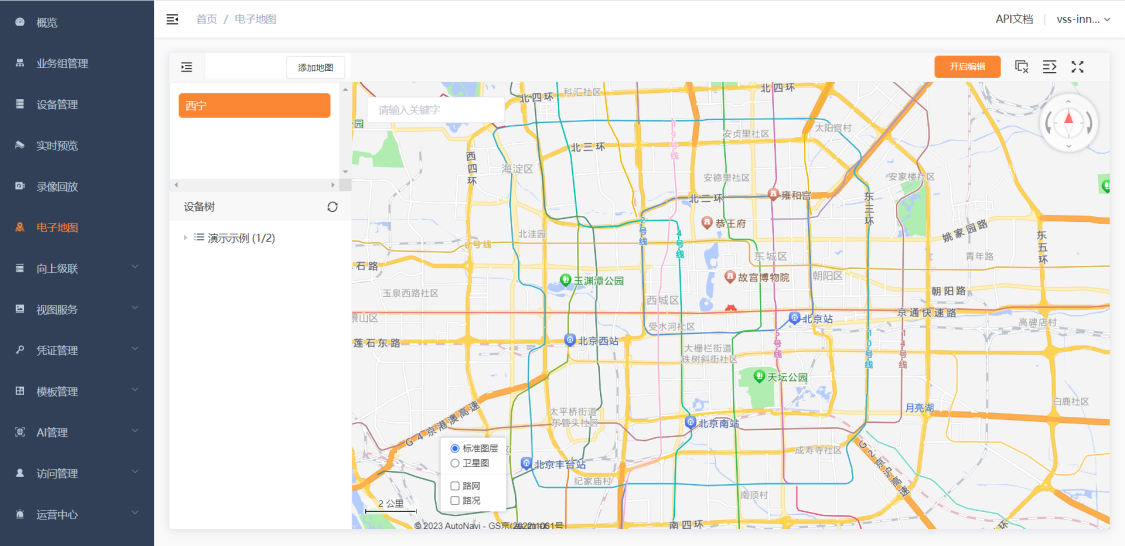Click the 恭王府 map marker
The image size is (1125, 546).
[x=707, y=223]
